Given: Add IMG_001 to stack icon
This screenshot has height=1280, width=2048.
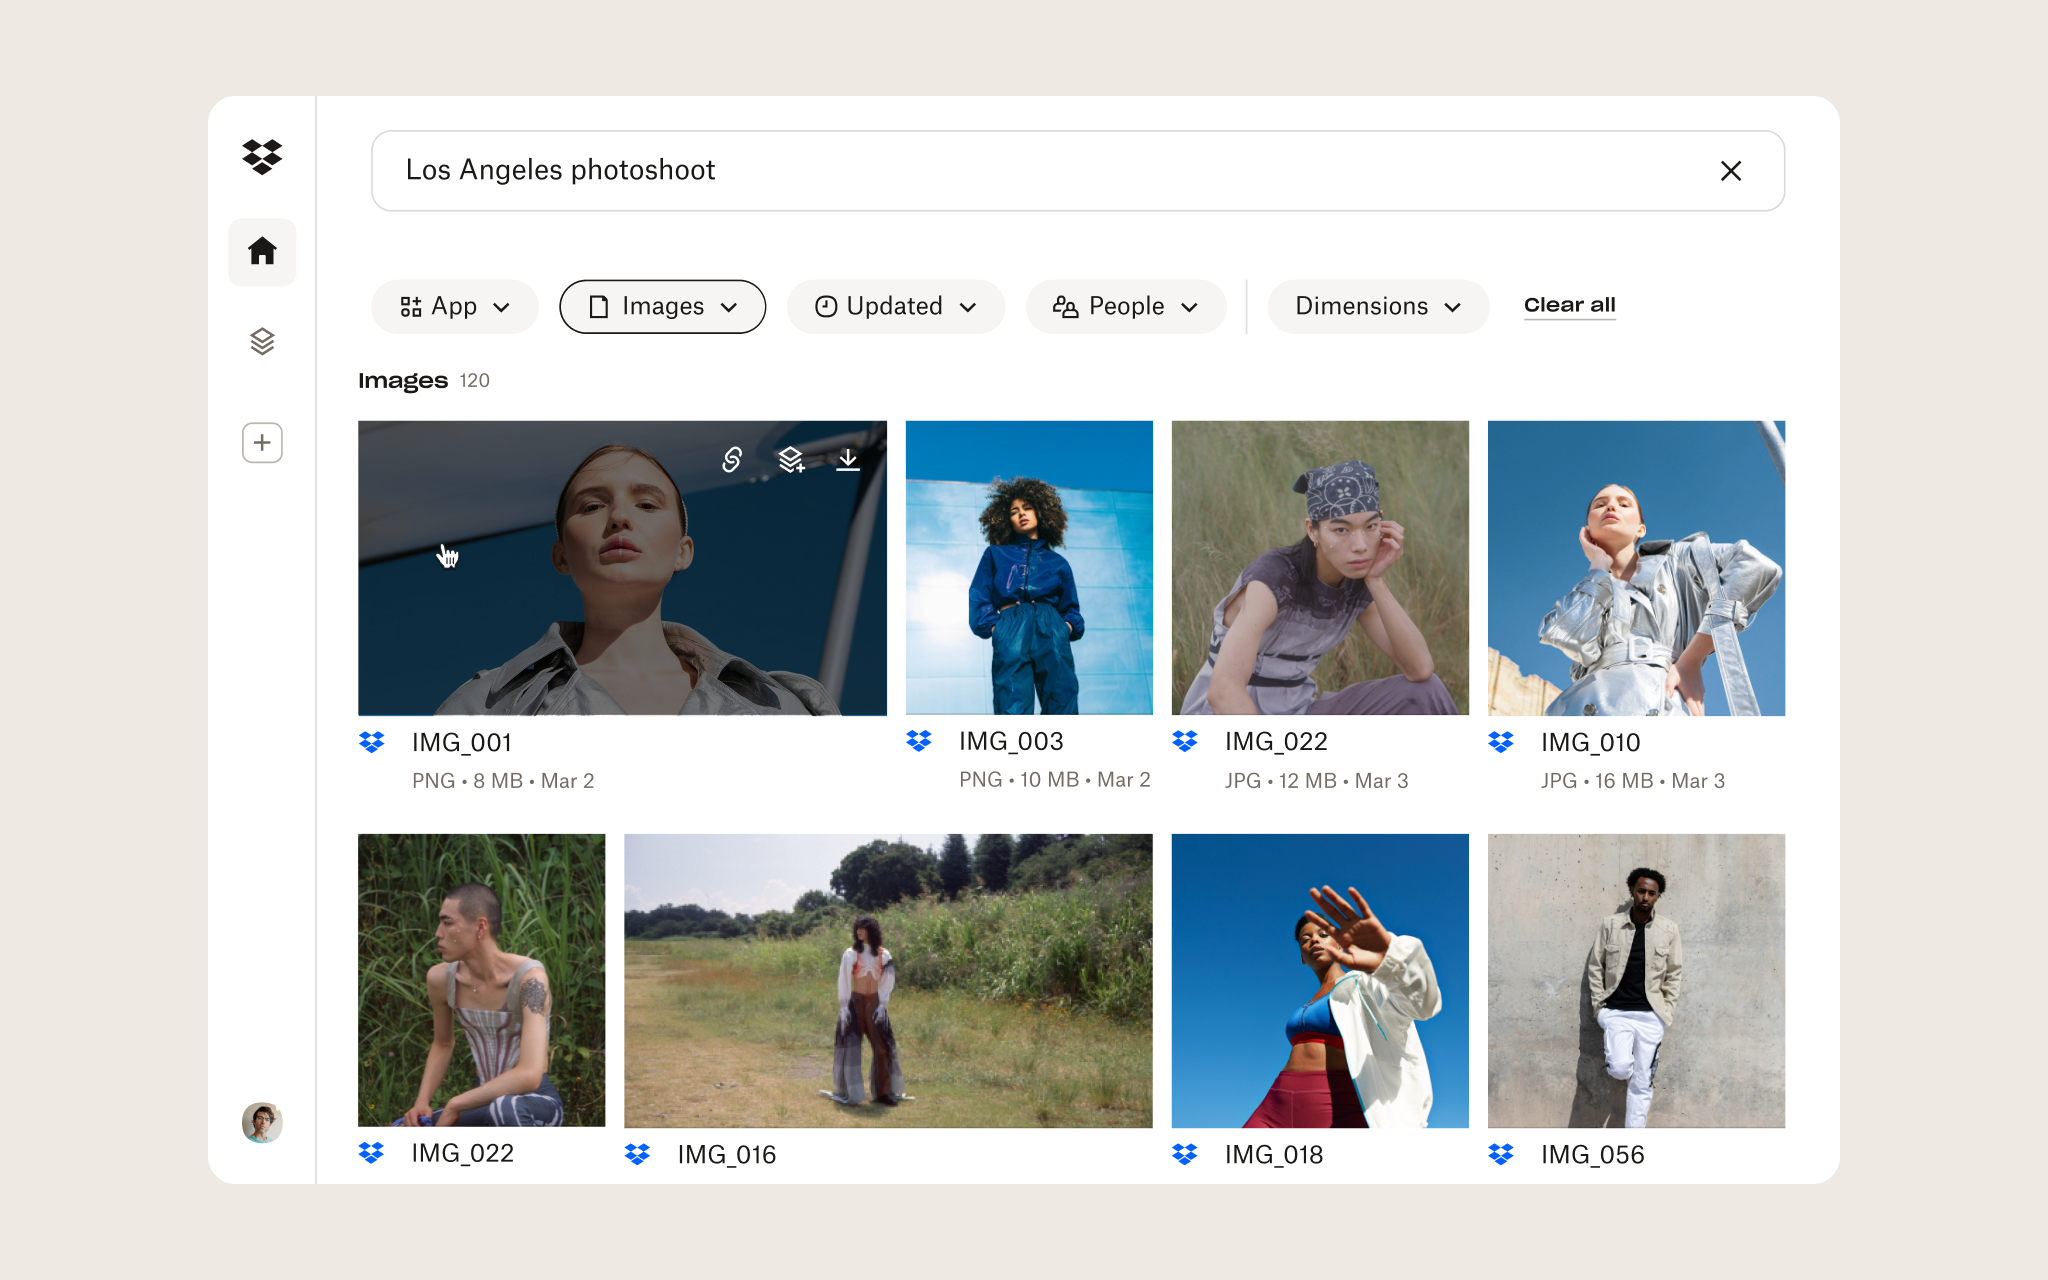Looking at the screenshot, I should click(791, 459).
